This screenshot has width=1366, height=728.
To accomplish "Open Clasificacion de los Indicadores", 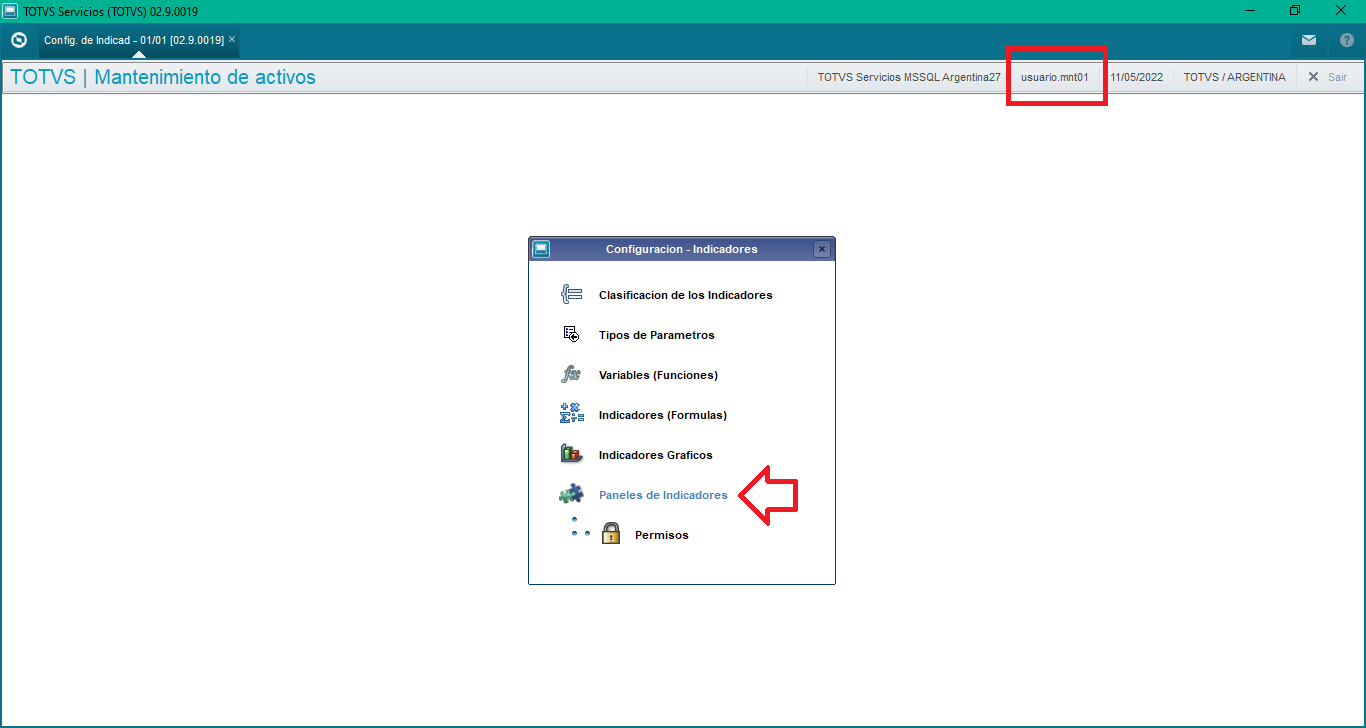I will tap(685, 295).
